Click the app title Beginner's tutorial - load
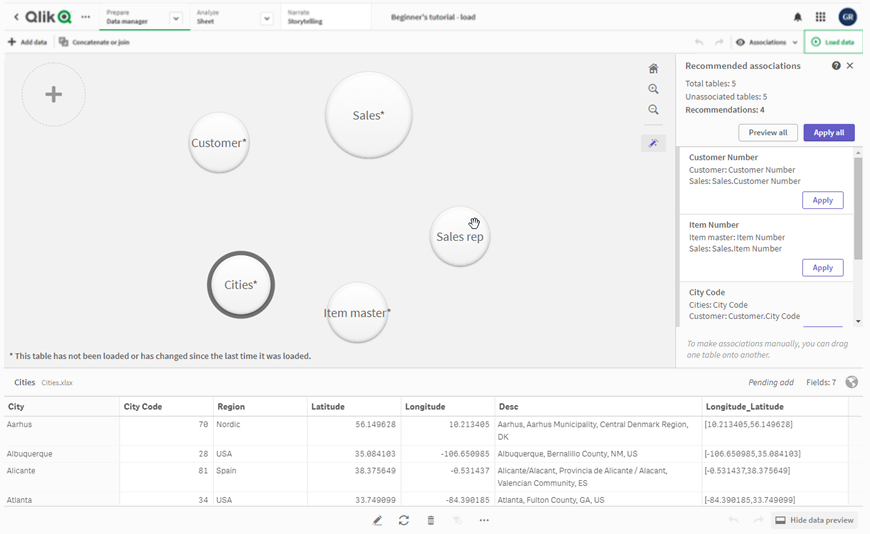The width and height of the screenshot is (870, 534). click(433, 17)
